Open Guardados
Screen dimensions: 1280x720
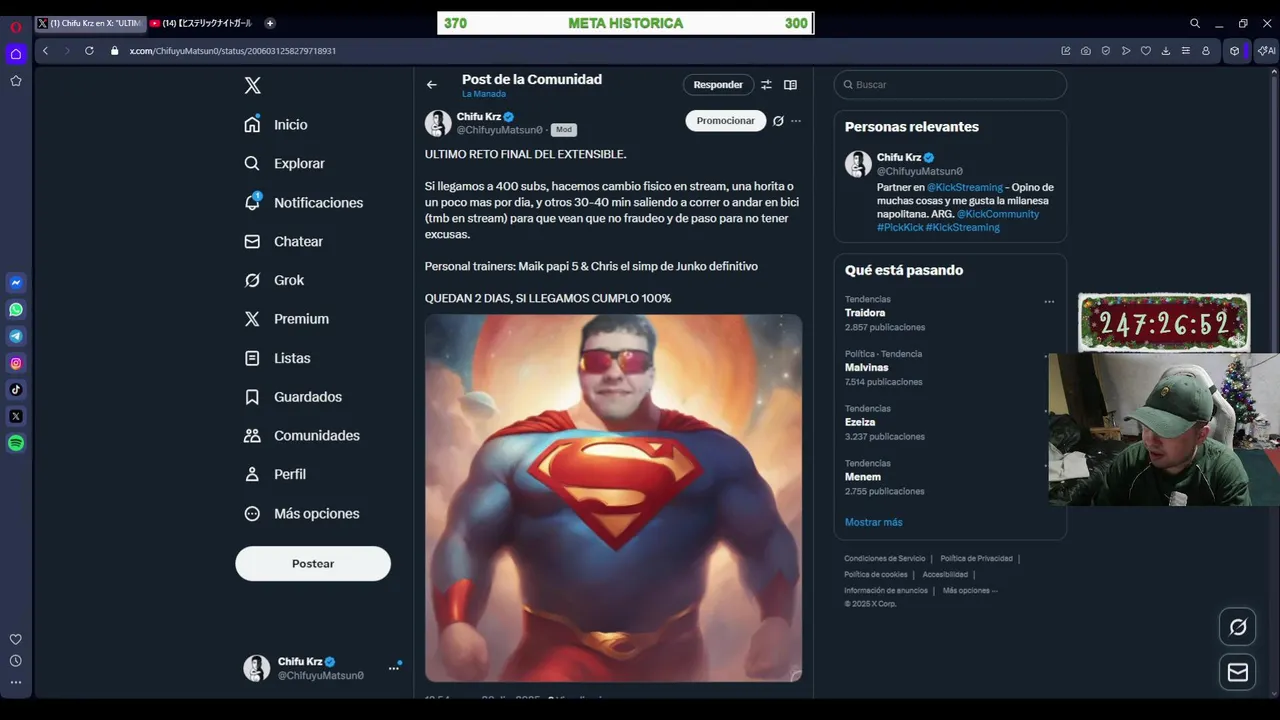tap(293, 397)
